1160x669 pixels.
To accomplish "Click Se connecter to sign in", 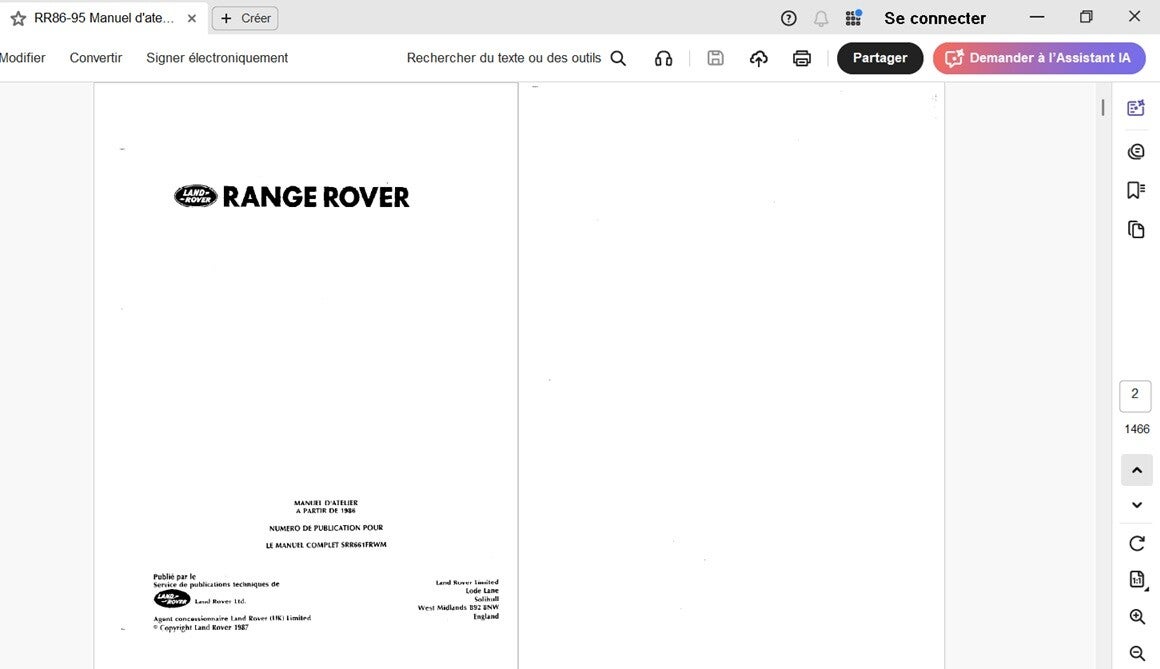I will (935, 19).
